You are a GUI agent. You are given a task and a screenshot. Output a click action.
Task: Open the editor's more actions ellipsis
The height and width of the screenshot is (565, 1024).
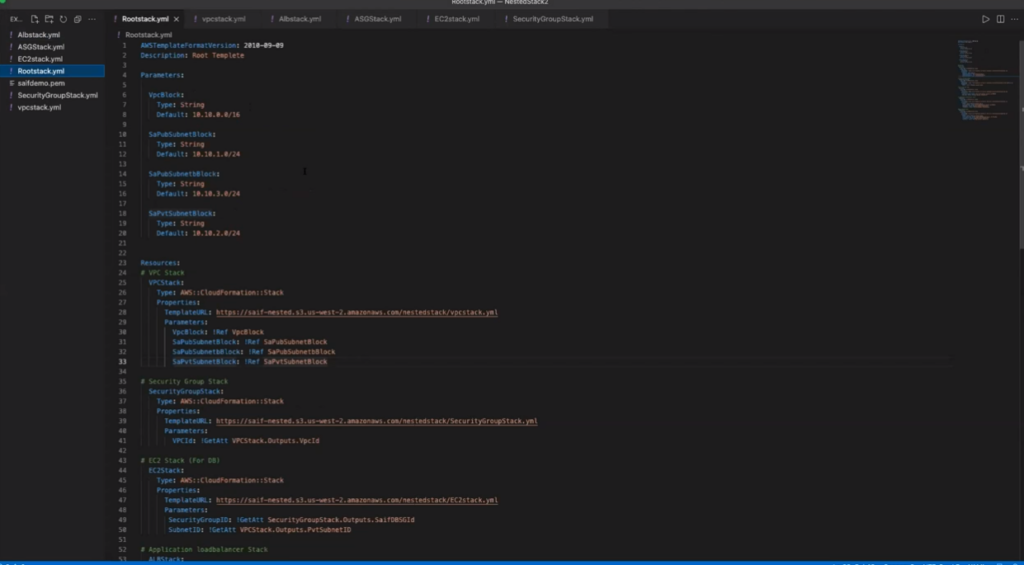(1013, 19)
